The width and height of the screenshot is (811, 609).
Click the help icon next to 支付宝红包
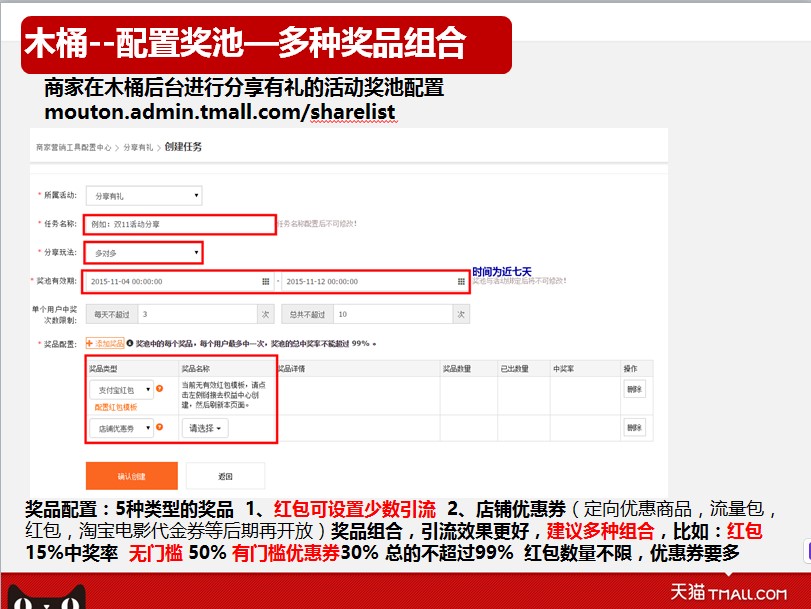click(x=159, y=389)
